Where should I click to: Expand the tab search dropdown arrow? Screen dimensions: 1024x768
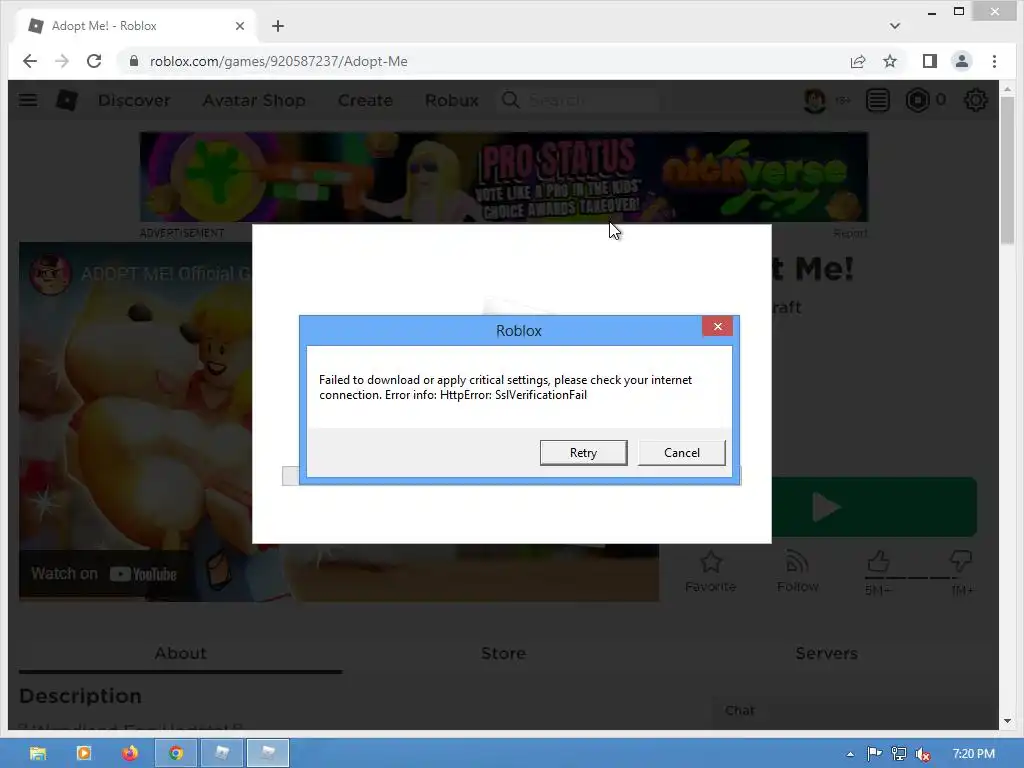[895, 26]
